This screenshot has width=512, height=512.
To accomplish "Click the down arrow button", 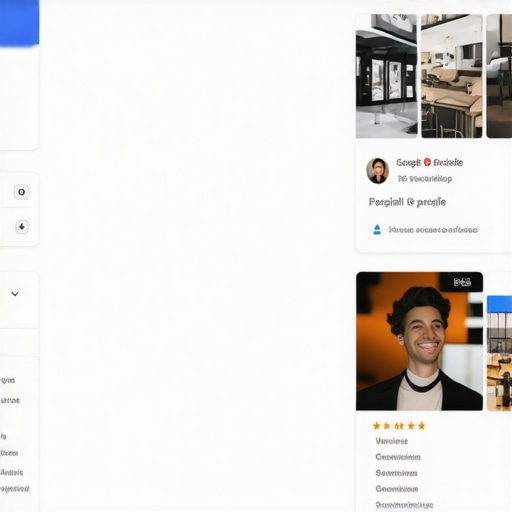I will point(22,227).
